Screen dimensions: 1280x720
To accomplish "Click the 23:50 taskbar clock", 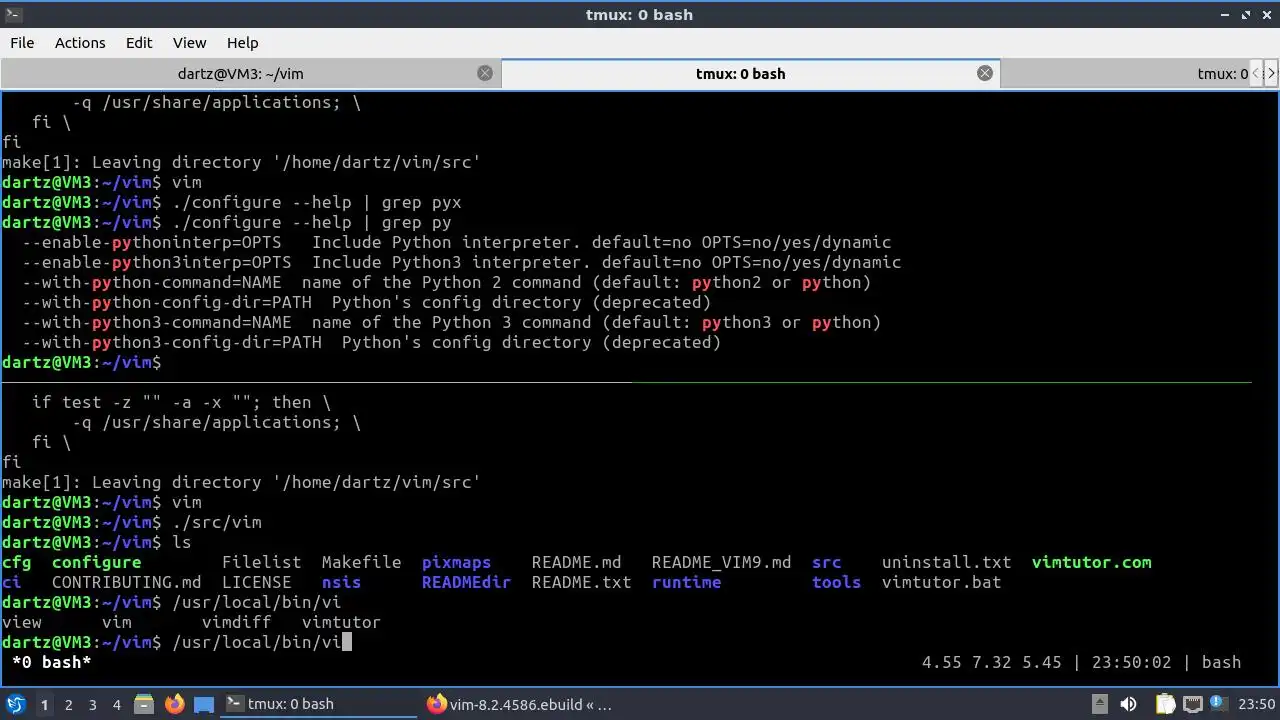I will coord(1258,704).
